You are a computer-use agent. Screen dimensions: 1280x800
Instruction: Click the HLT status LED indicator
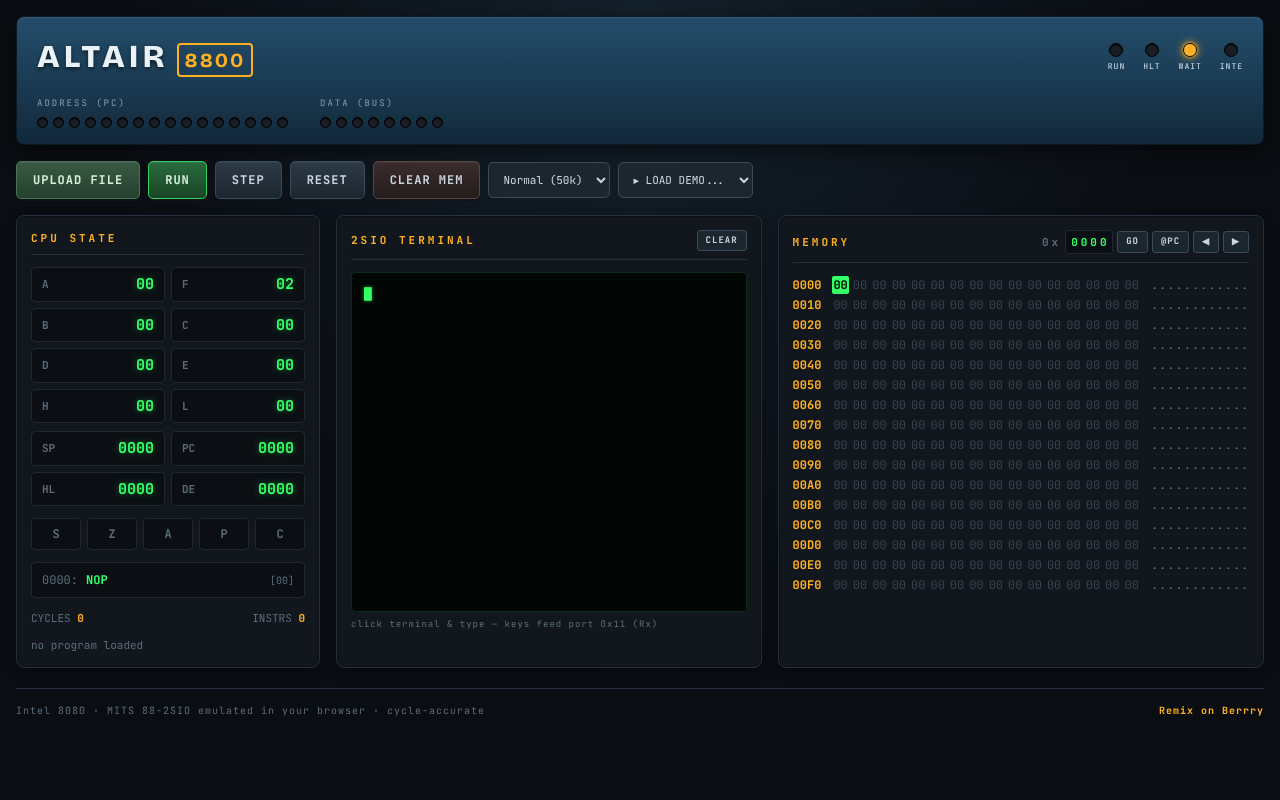coord(1152,50)
